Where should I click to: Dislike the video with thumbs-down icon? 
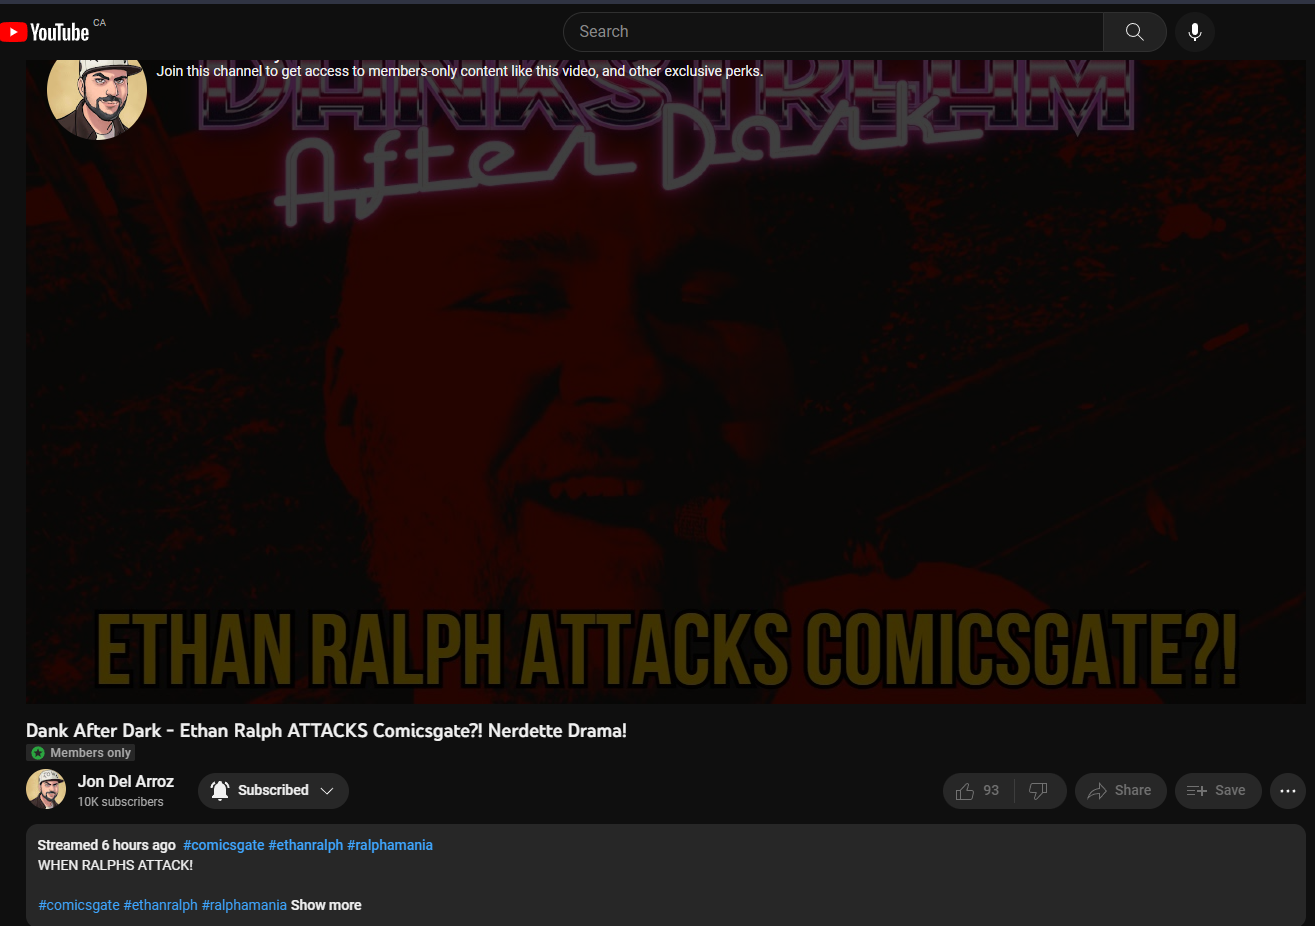1039,791
